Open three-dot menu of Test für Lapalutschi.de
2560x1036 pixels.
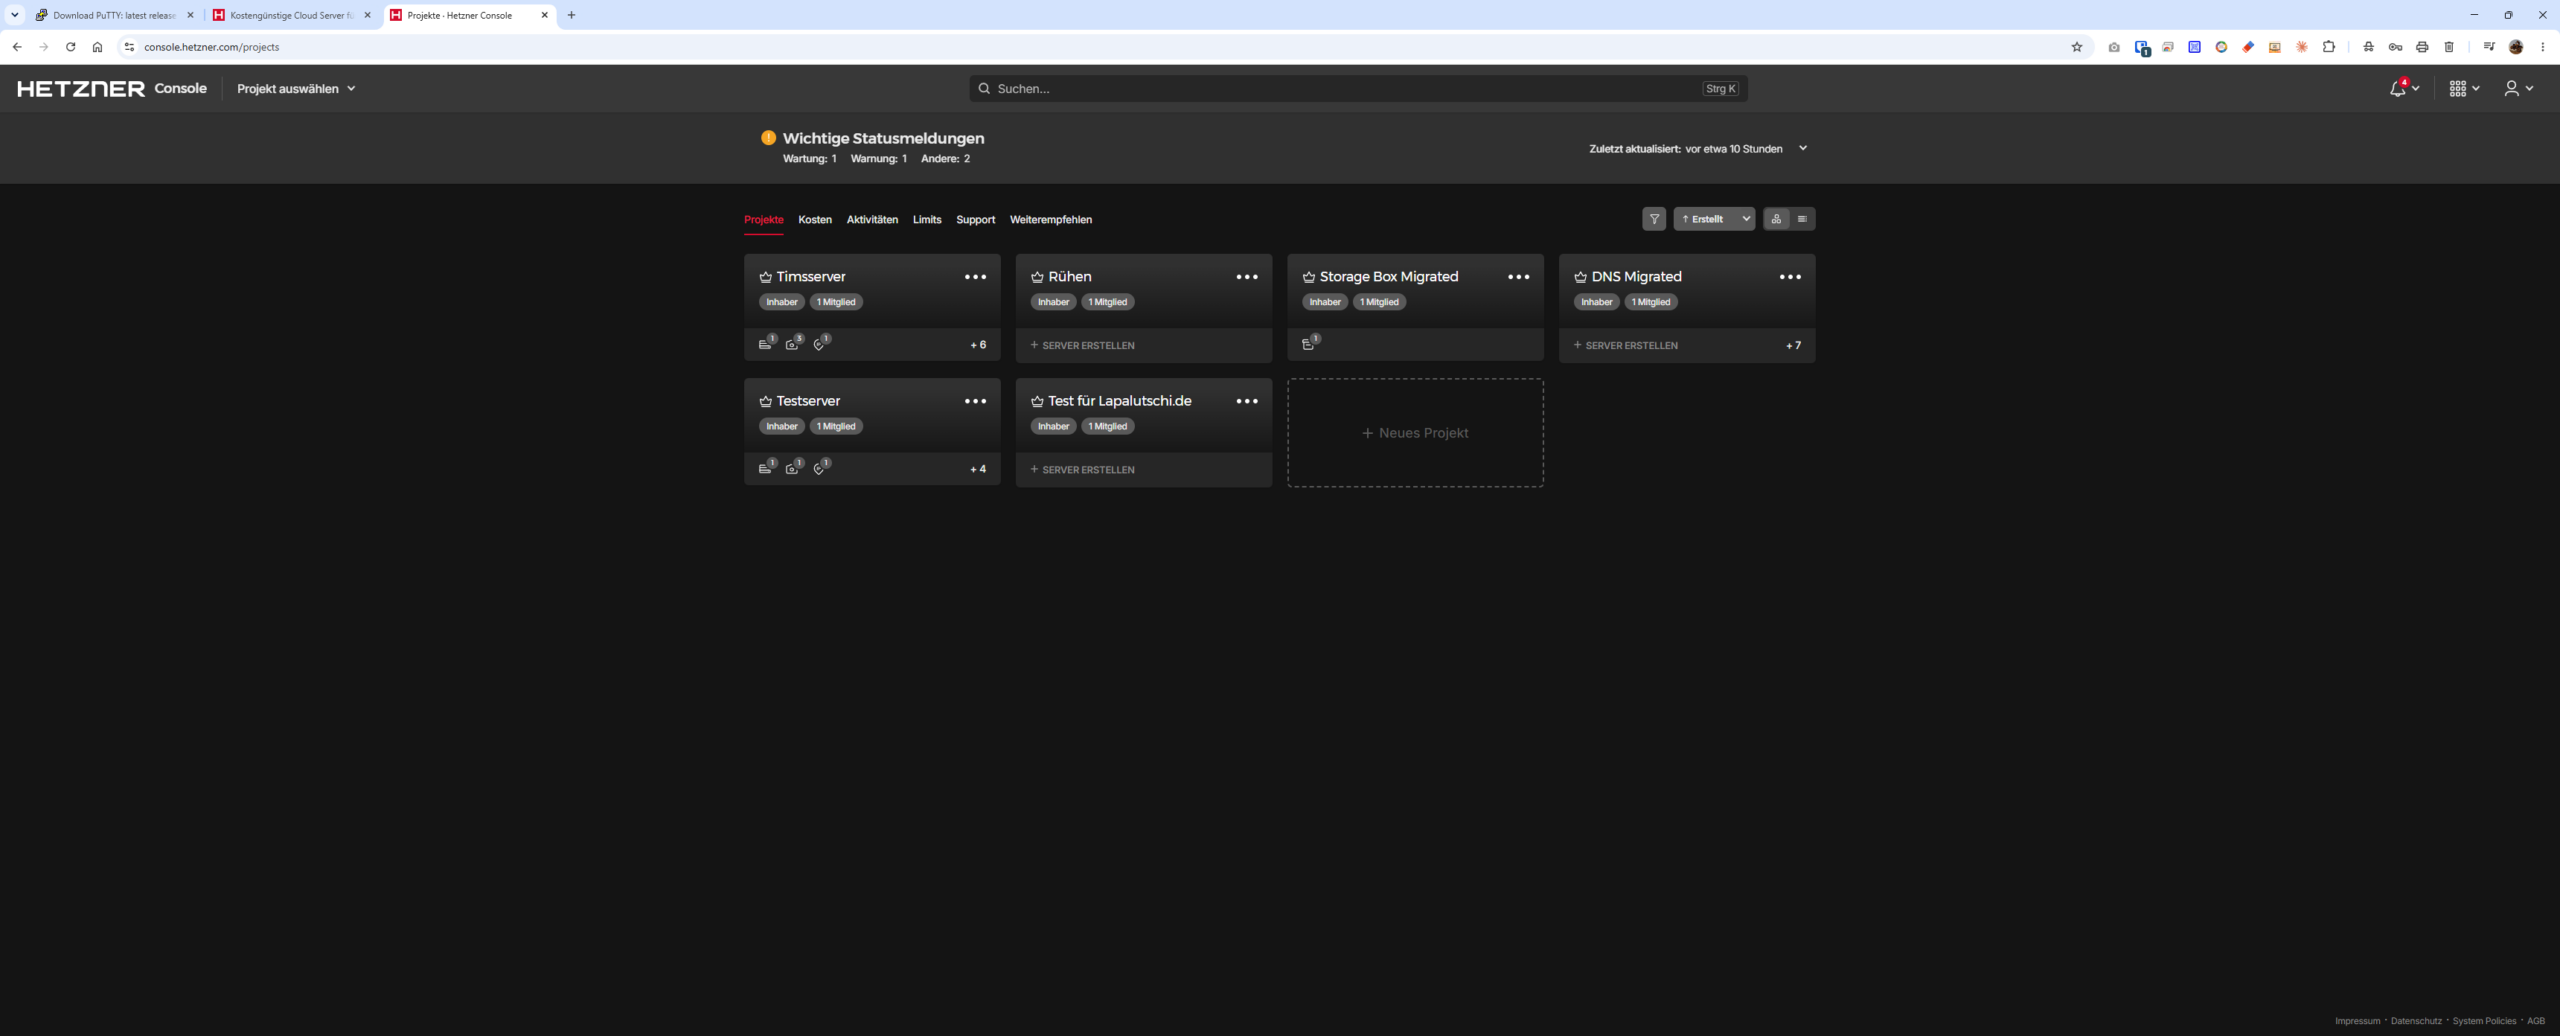click(1247, 401)
